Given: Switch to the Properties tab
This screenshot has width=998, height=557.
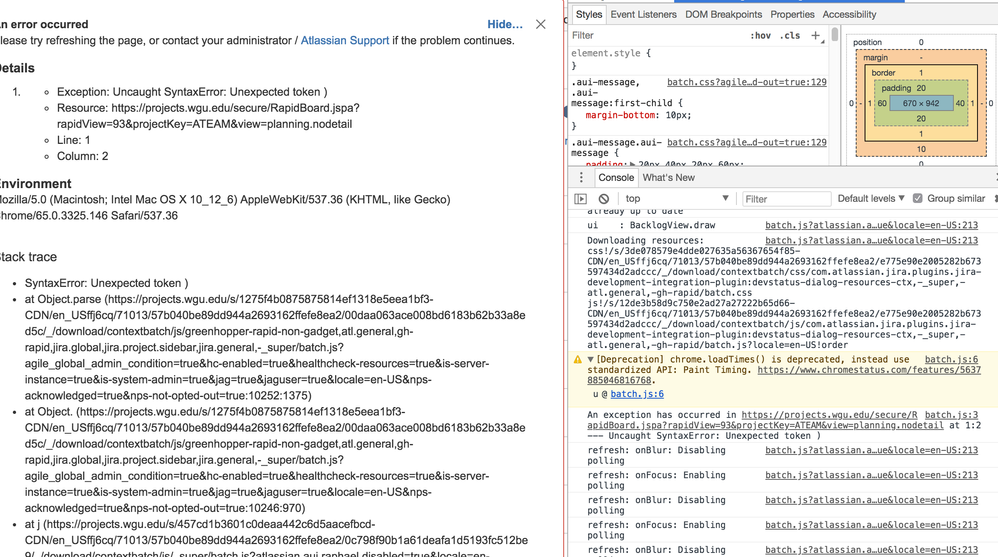Looking at the screenshot, I should coord(792,14).
